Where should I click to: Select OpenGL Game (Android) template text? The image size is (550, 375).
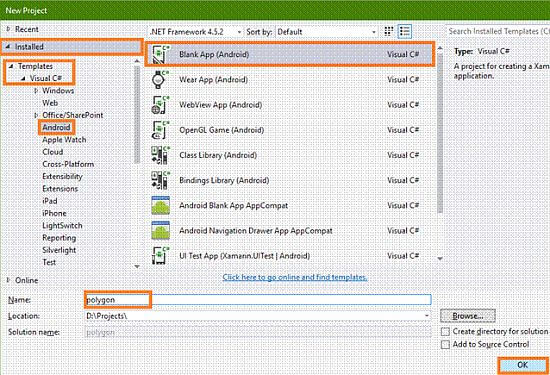click(221, 130)
